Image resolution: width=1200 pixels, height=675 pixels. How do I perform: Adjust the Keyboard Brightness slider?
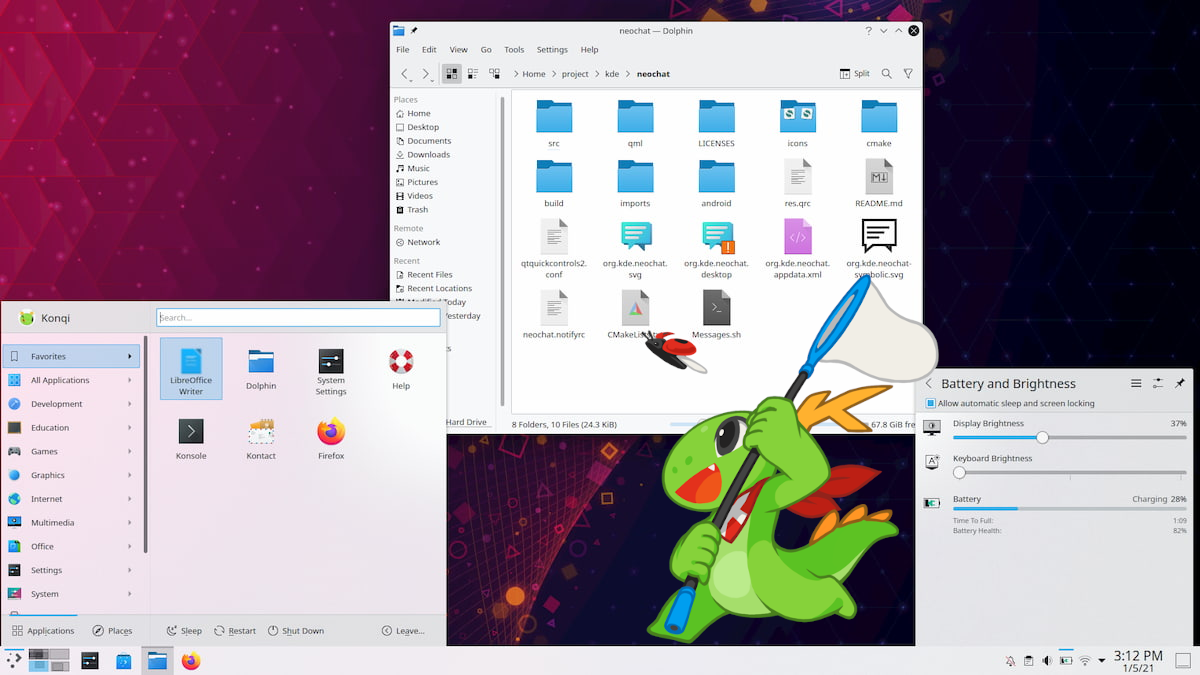[1070, 472]
